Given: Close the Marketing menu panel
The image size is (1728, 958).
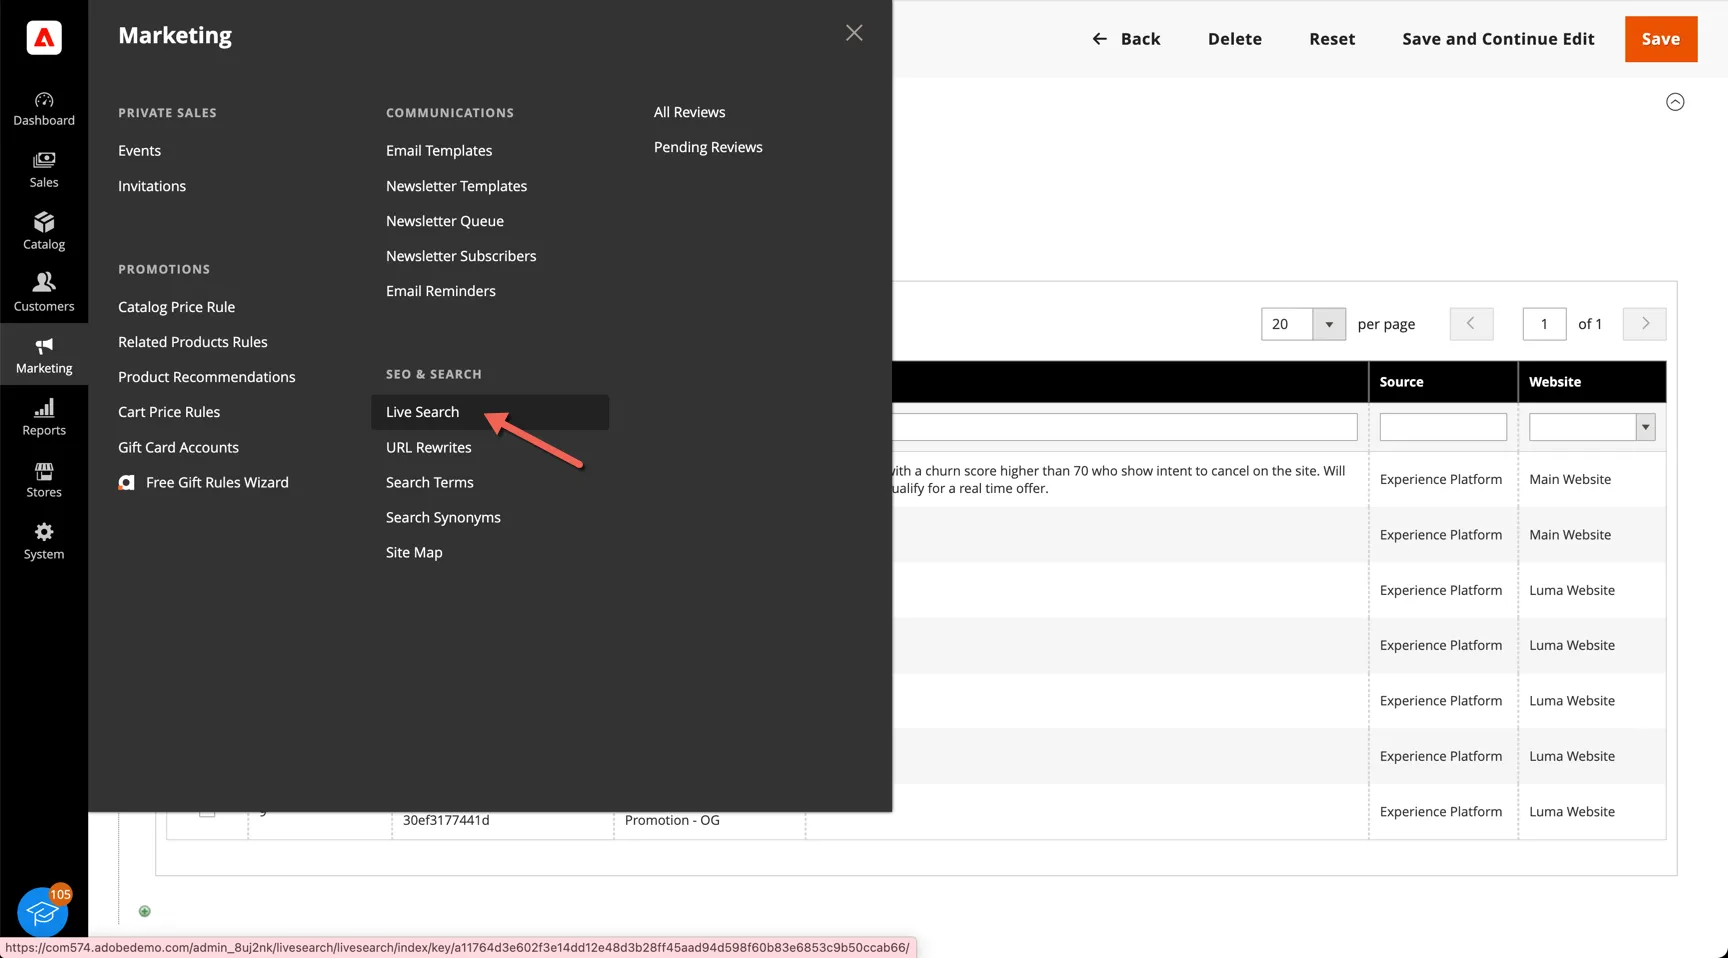Looking at the screenshot, I should pyautogui.click(x=854, y=33).
